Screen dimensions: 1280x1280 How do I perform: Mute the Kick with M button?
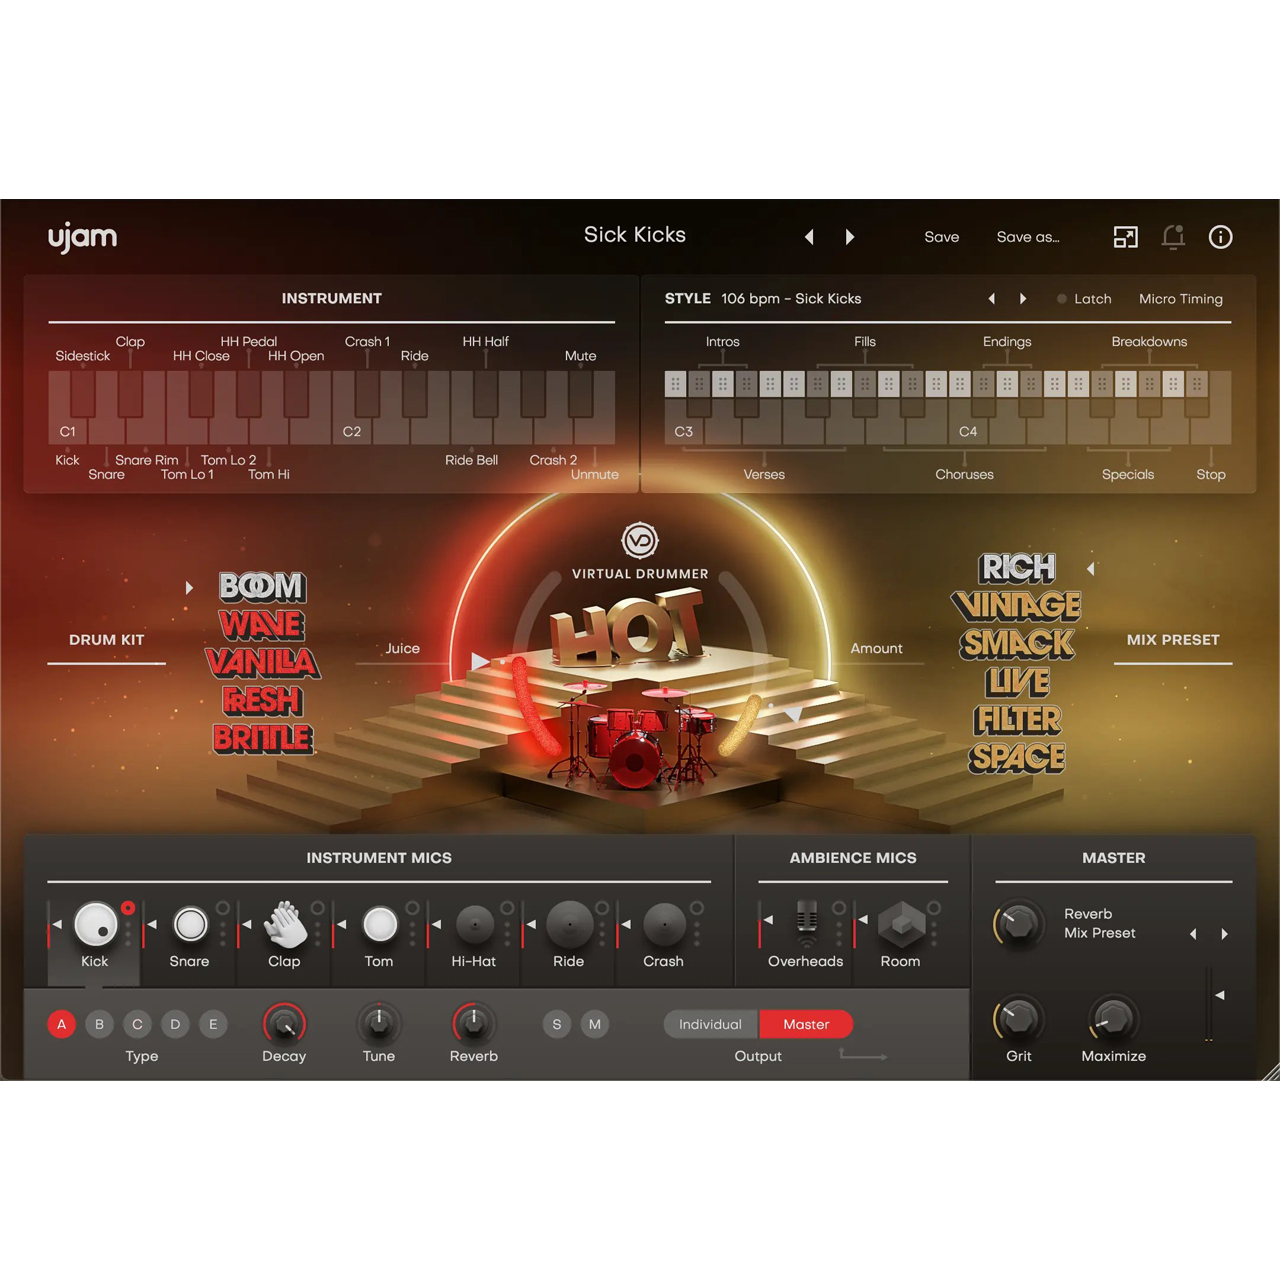click(x=595, y=1024)
